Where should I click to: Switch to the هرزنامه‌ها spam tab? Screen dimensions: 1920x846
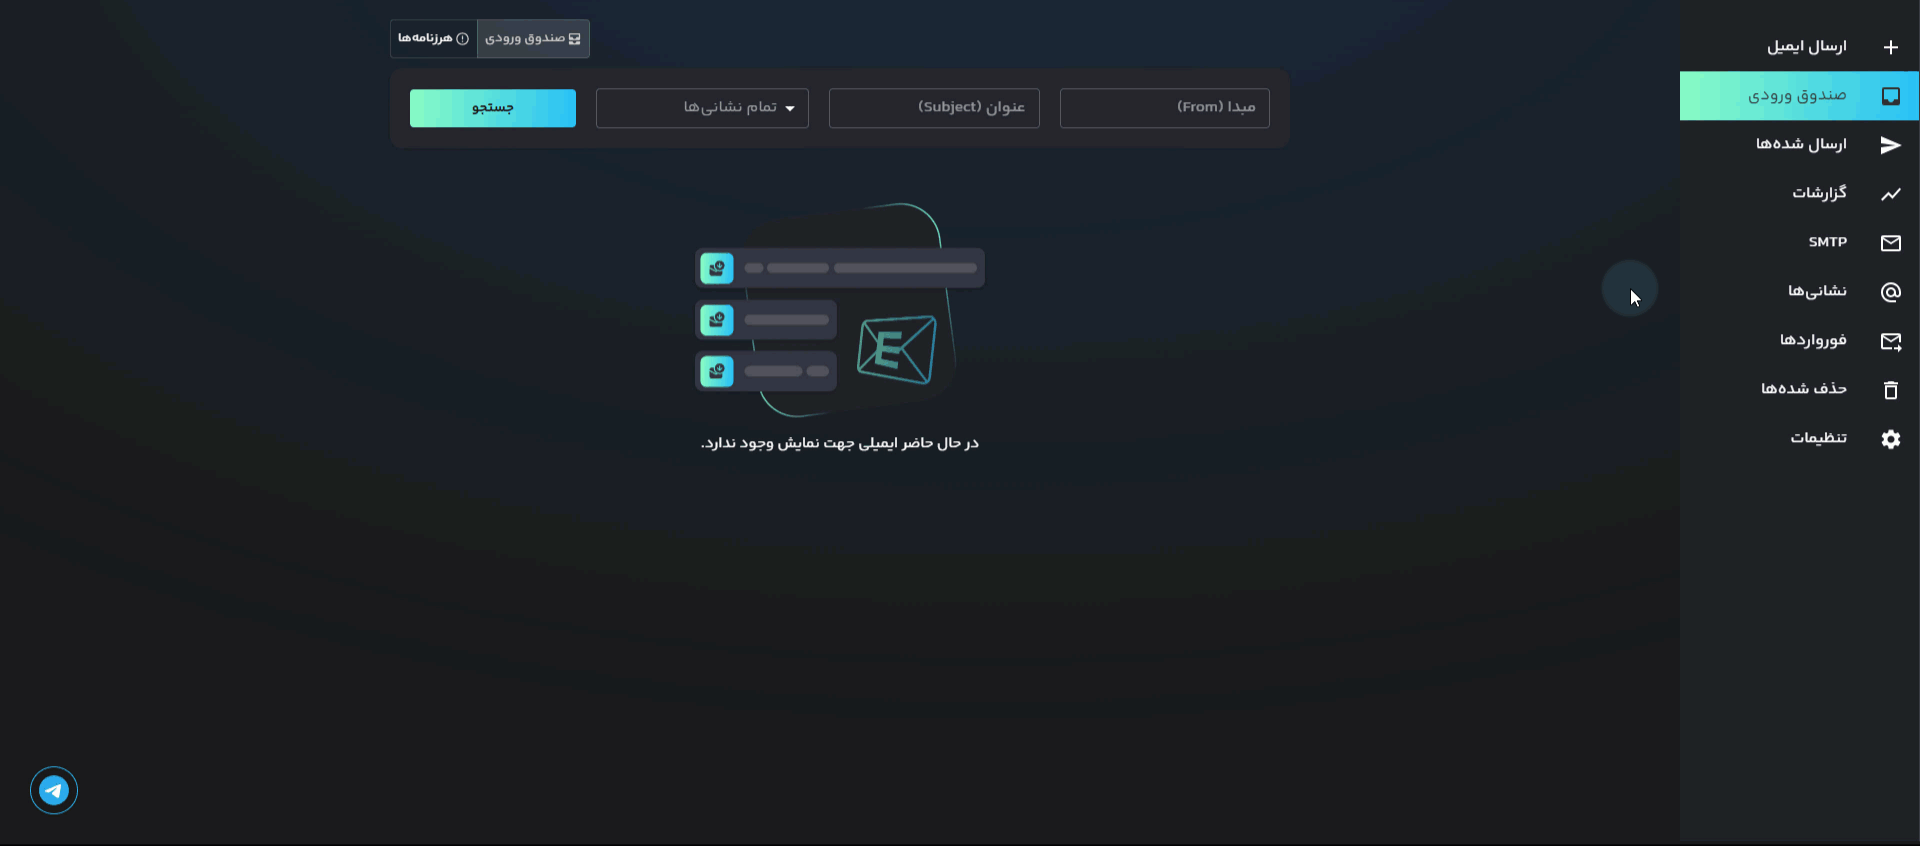click(x=433, y=39)
